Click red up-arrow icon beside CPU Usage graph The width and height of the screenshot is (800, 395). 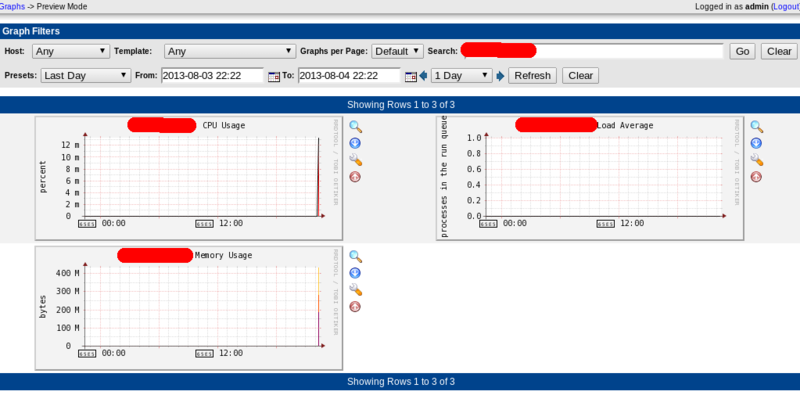(x=355, y=177)
